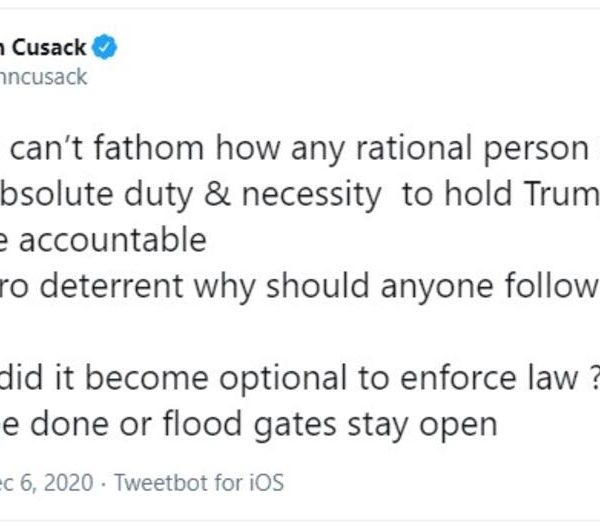Open the Tweetbot for iOS source link
600x529 pixels.
point(198,483)
